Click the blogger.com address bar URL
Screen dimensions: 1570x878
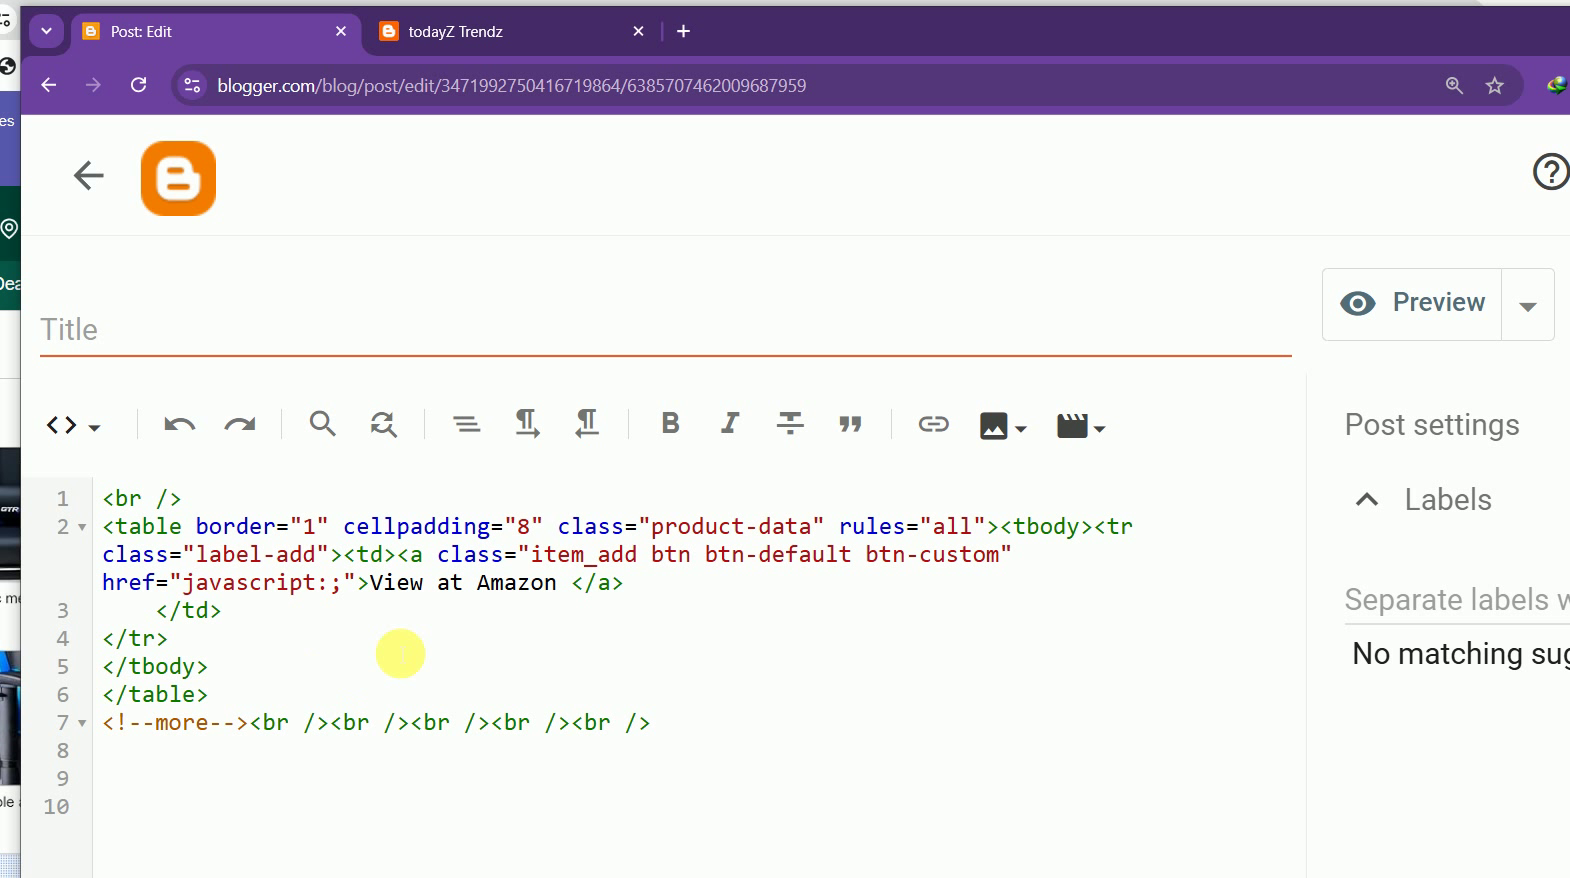pyautogui.click(x=512, y=86)
